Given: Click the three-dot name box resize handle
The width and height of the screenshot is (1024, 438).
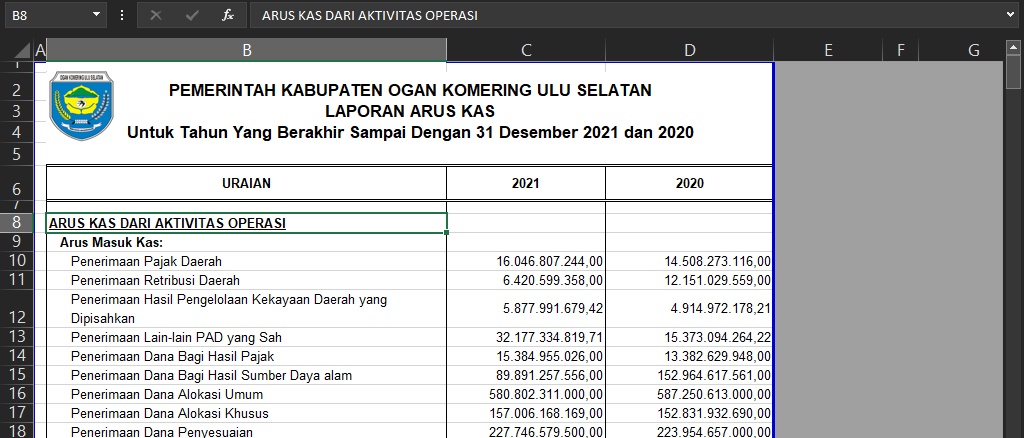Looking at the screenshot, I should 122,15.
